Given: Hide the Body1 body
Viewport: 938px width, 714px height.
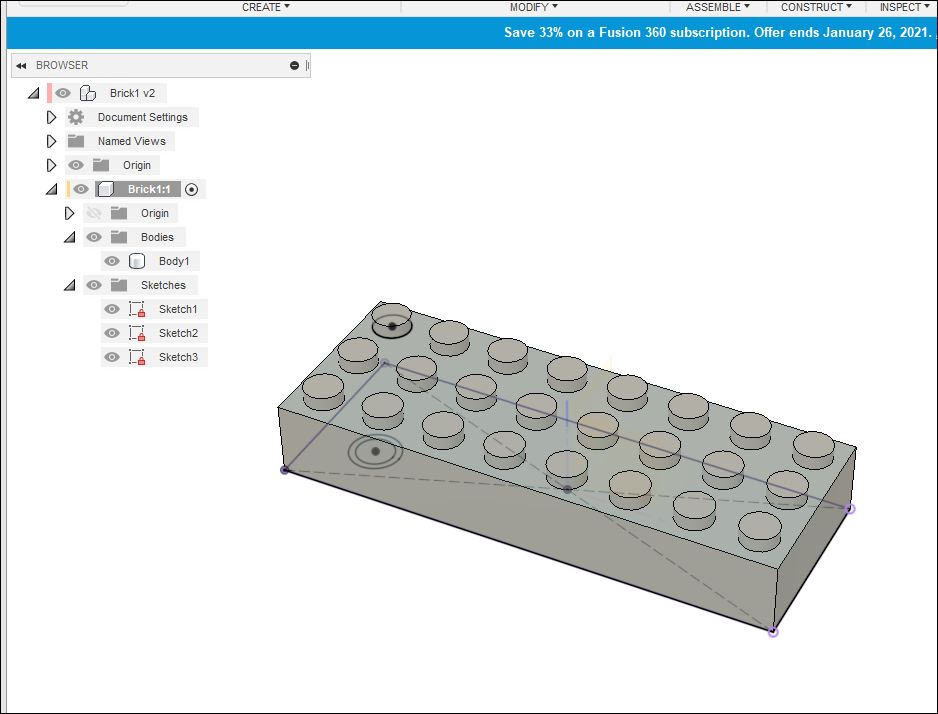Looking at the screenshot, I should (x=112, y=261).
